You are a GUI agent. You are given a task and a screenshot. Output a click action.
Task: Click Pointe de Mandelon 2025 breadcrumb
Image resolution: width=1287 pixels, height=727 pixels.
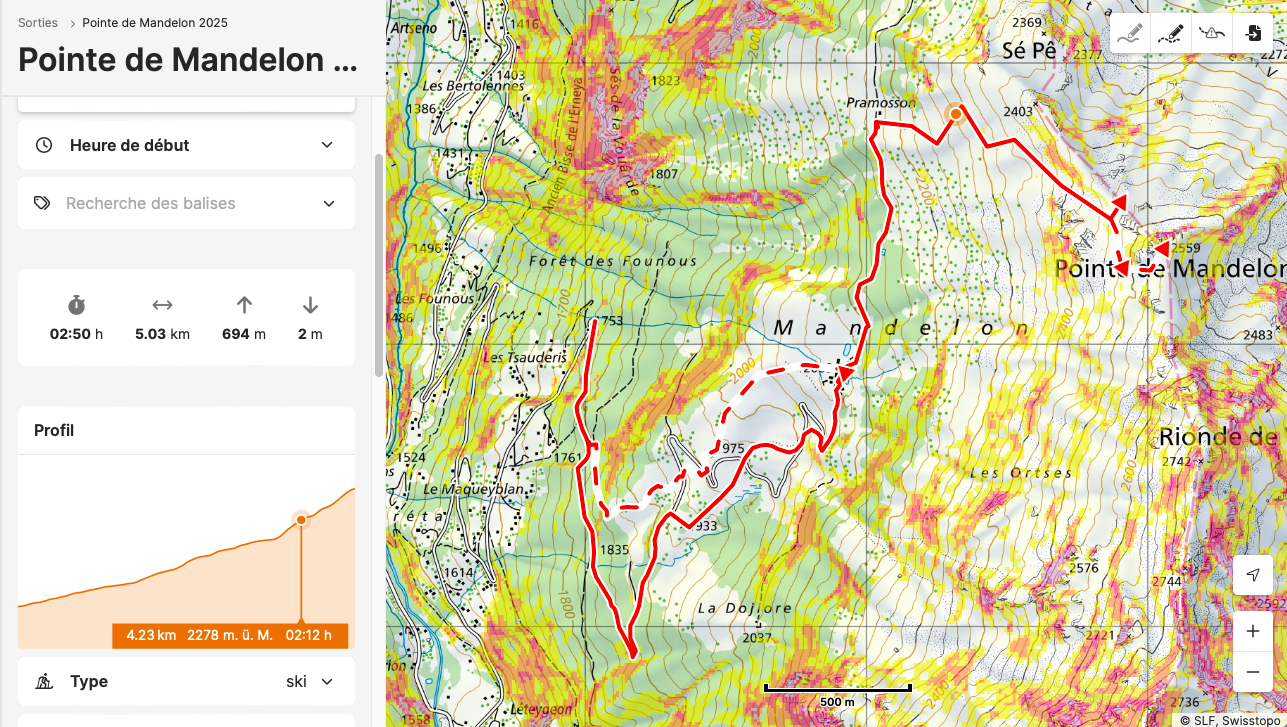[x=155, y=22]
